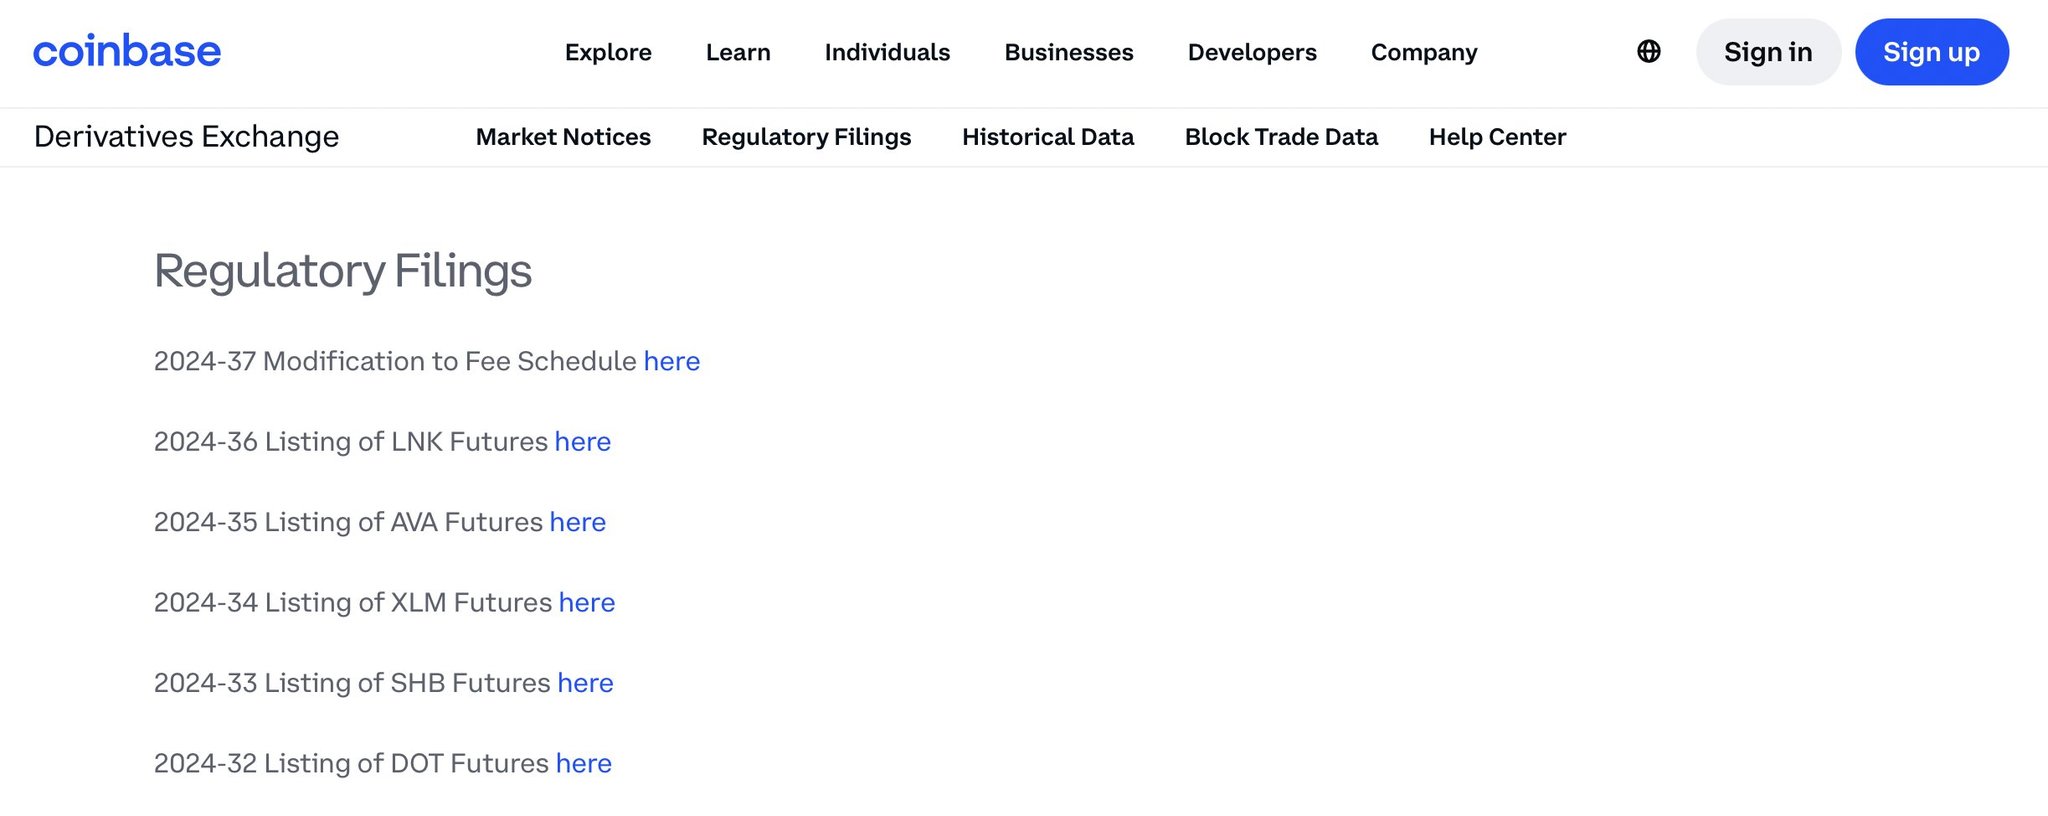The image size is (2048, 816).
Task: Open the Explore menu
Action: (x=608, y=52)
